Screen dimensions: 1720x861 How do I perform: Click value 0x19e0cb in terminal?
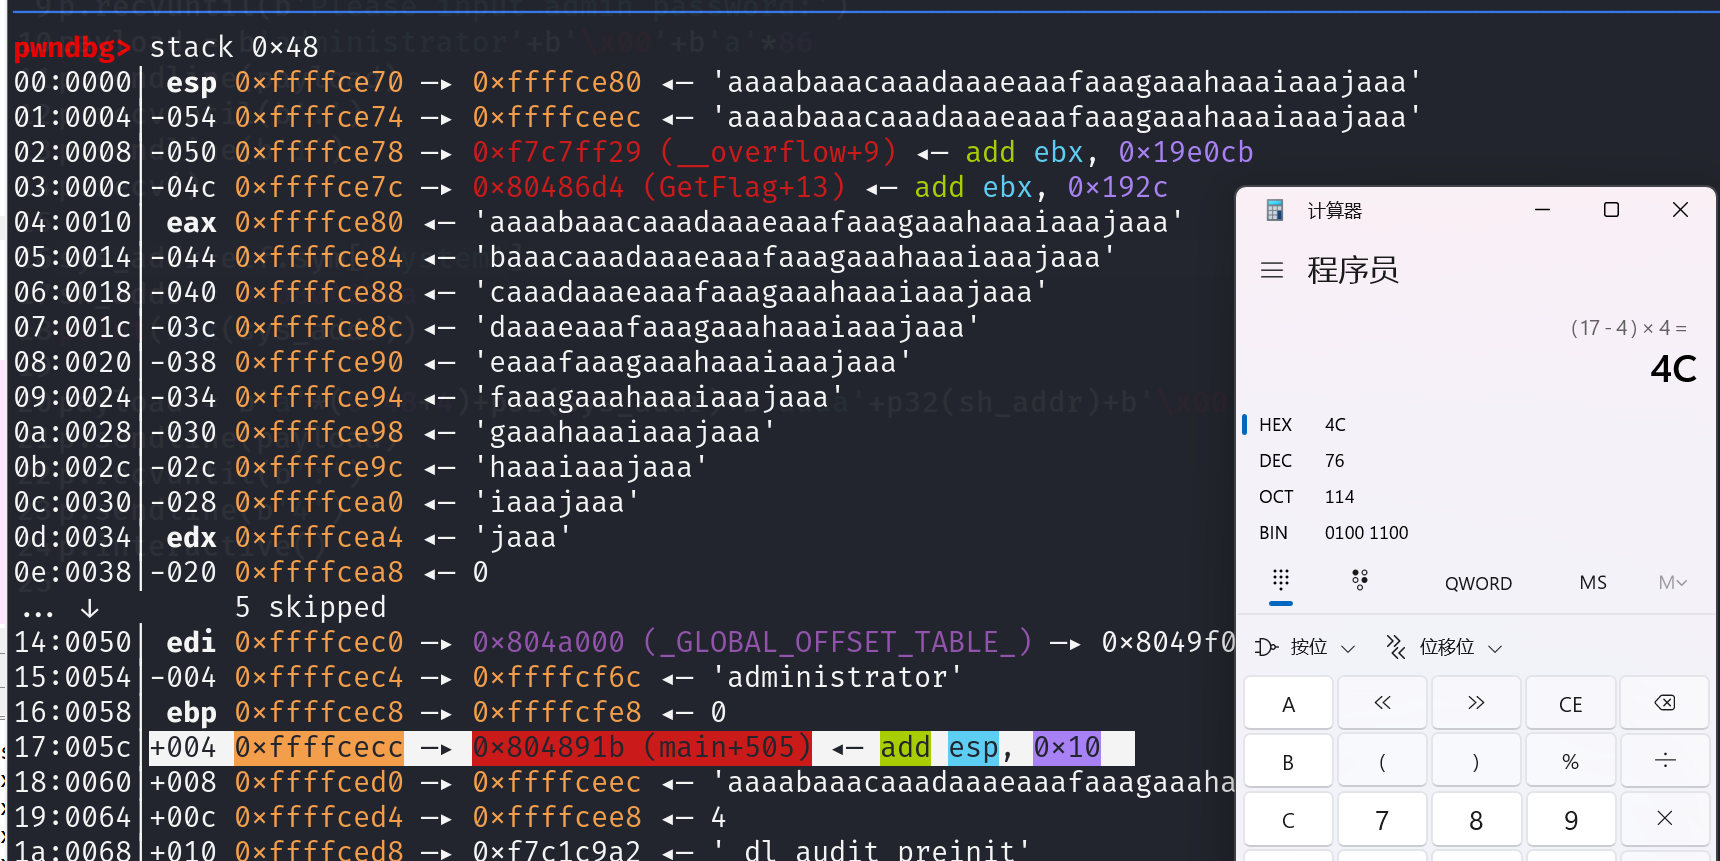pyautogui.click(x=1185, y=152)
